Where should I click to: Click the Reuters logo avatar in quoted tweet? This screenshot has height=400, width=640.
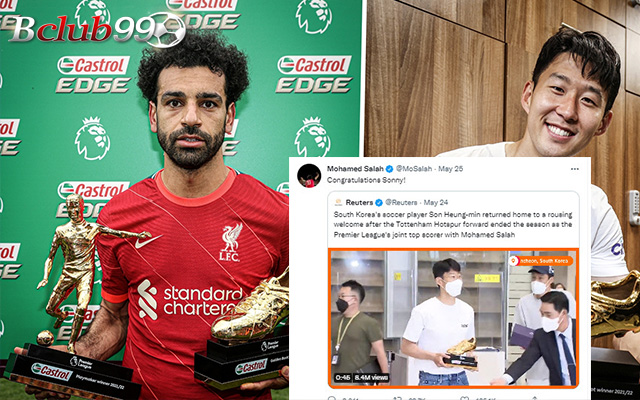338,202
